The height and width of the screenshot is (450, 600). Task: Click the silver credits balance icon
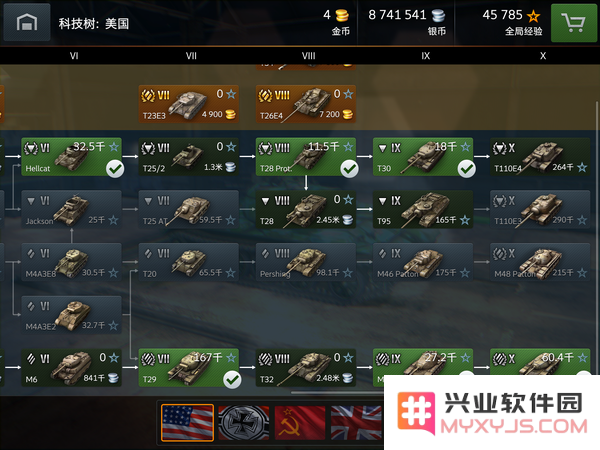pyautogui.click(x=438, y=16)
